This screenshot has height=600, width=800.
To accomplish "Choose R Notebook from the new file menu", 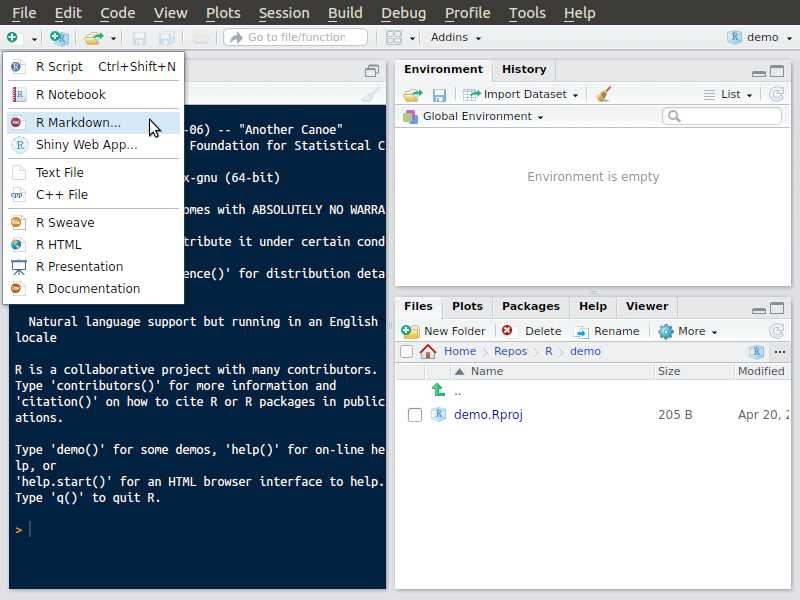I will [93, 95].
